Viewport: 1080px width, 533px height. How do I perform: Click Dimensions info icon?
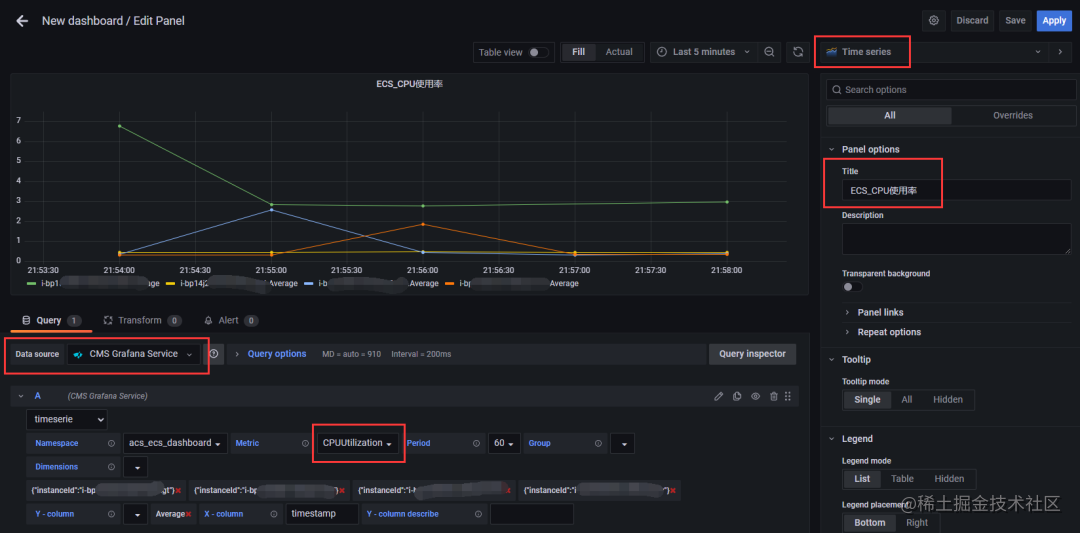pyautogui.click(x=111, y=467)
